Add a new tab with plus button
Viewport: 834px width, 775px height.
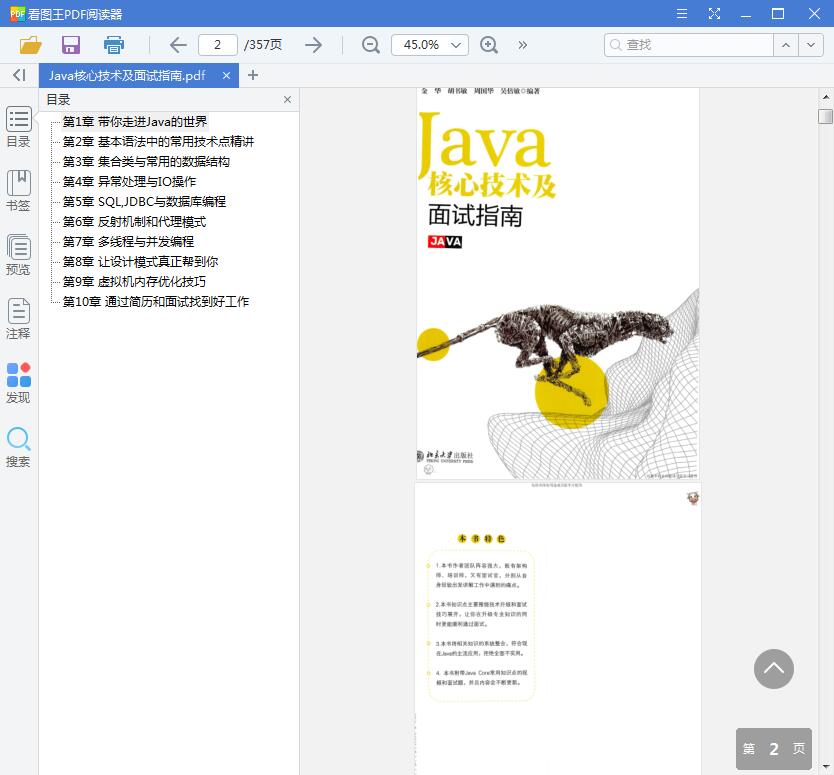pos(253,76)
